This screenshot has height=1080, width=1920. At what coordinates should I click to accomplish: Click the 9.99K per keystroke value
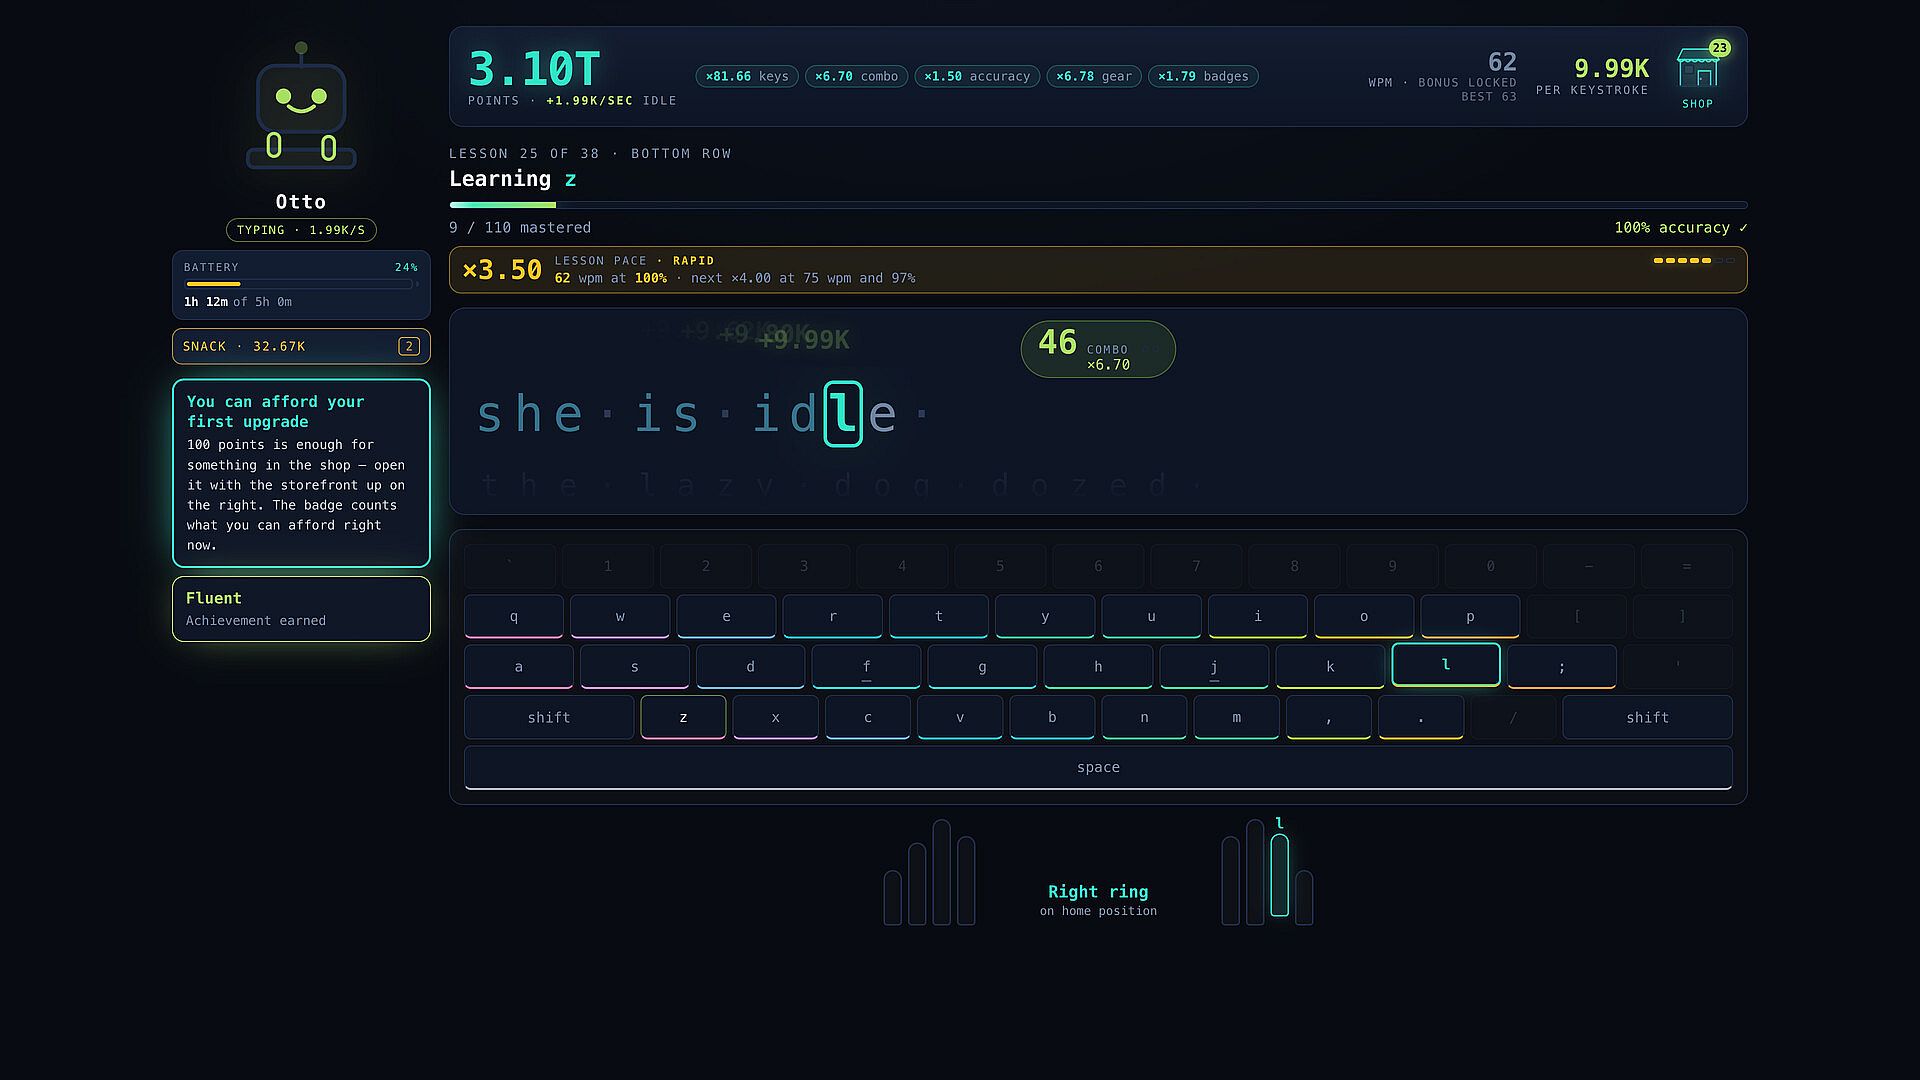pyautogui.click(x=1611, y=68)
